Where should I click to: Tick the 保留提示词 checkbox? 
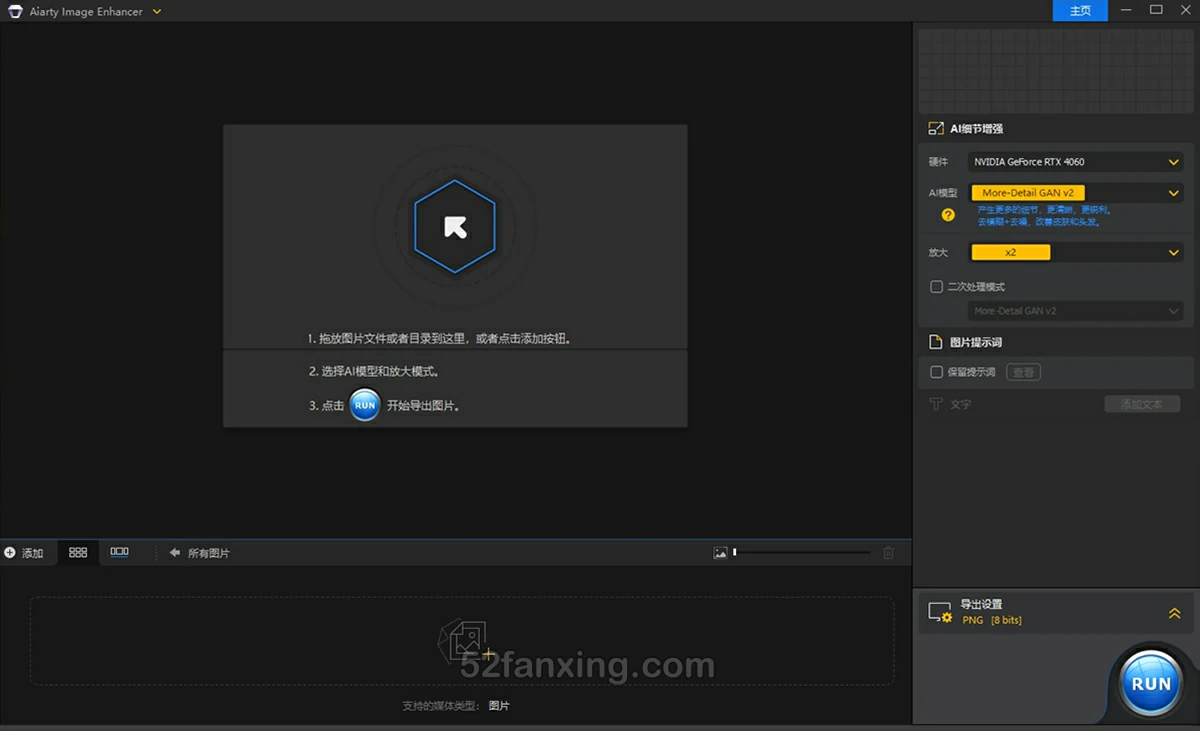pos(937,372)
